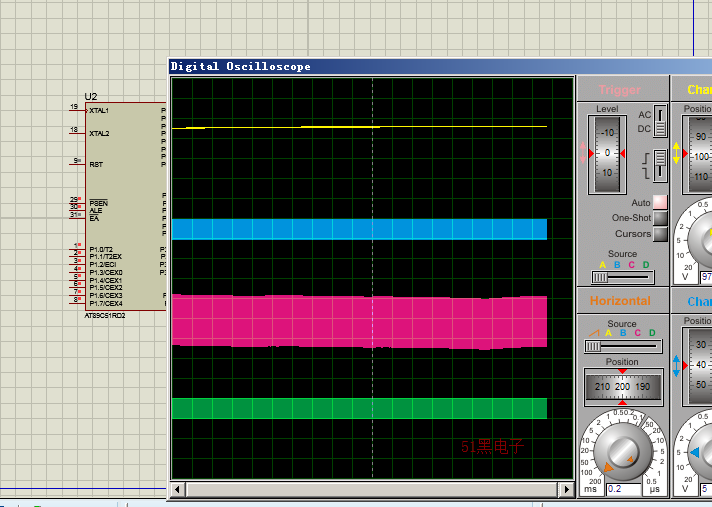
Task: Click the XTAL2 pin on U2
Action: click(99, 133)
